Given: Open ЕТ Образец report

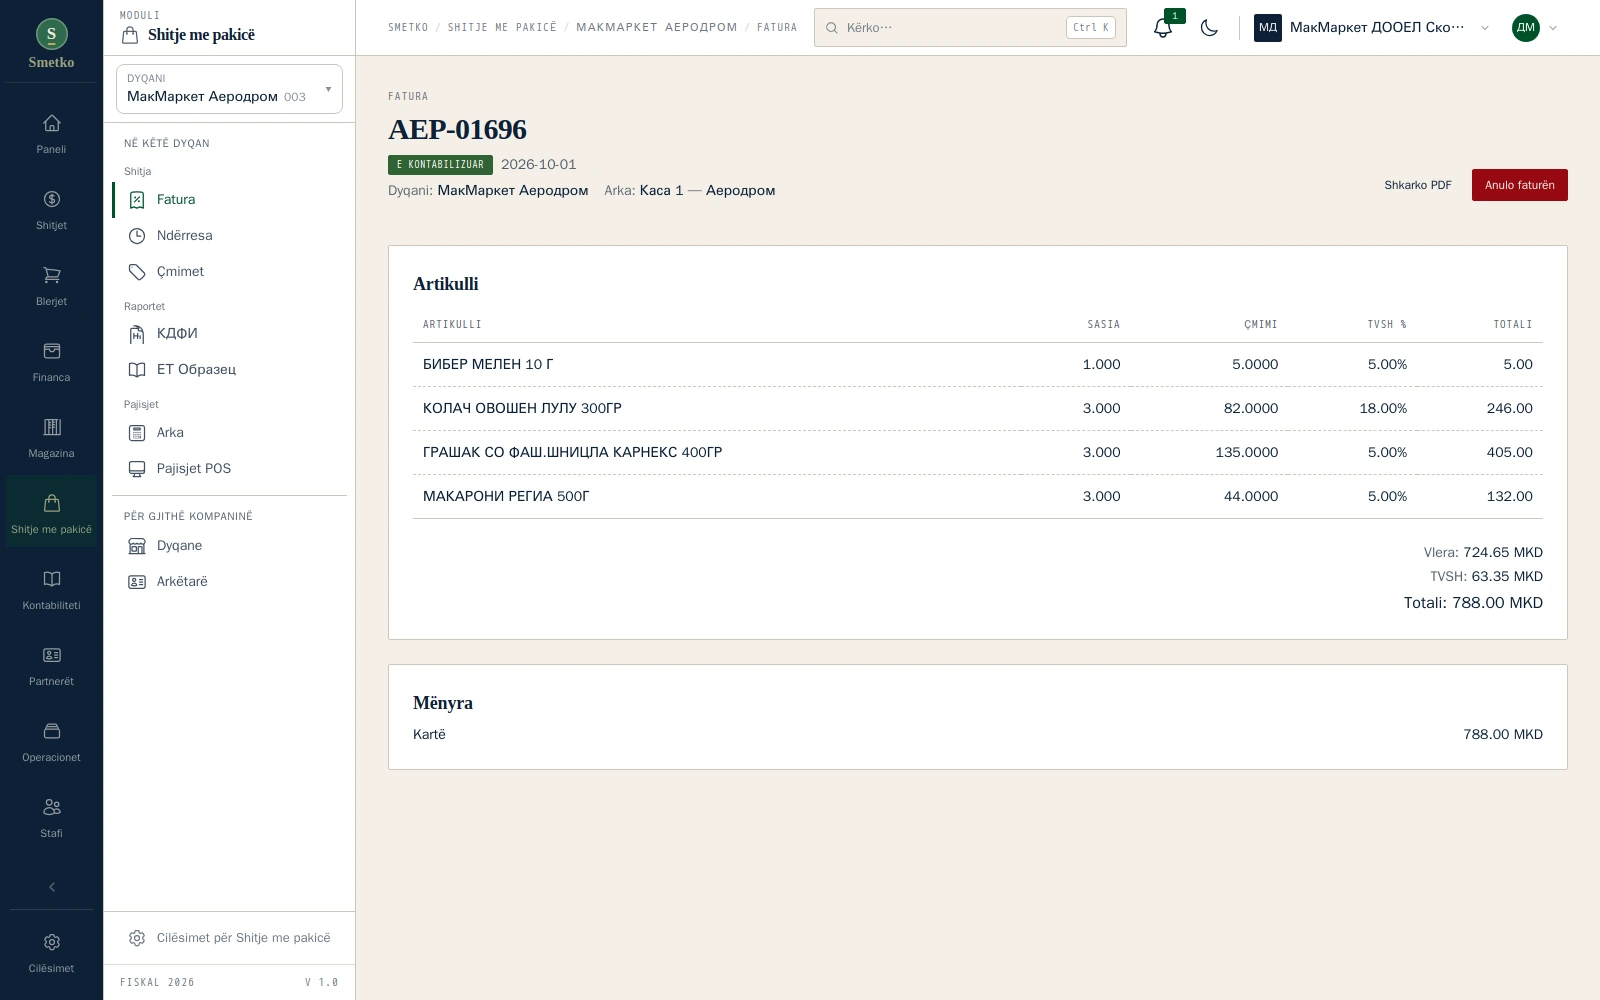Looking at the screenshot, I should point(229,370).
